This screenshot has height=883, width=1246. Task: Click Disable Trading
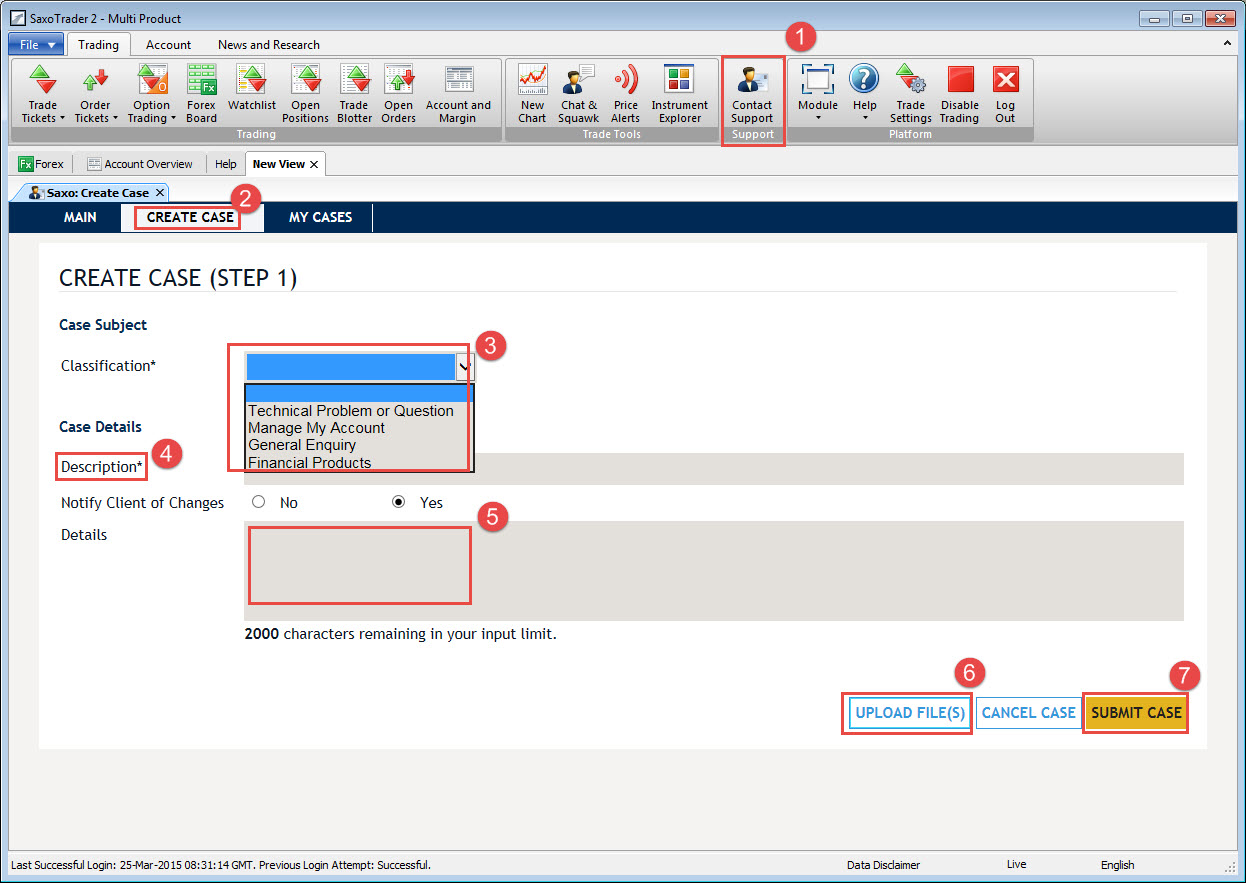click(959, 94)
